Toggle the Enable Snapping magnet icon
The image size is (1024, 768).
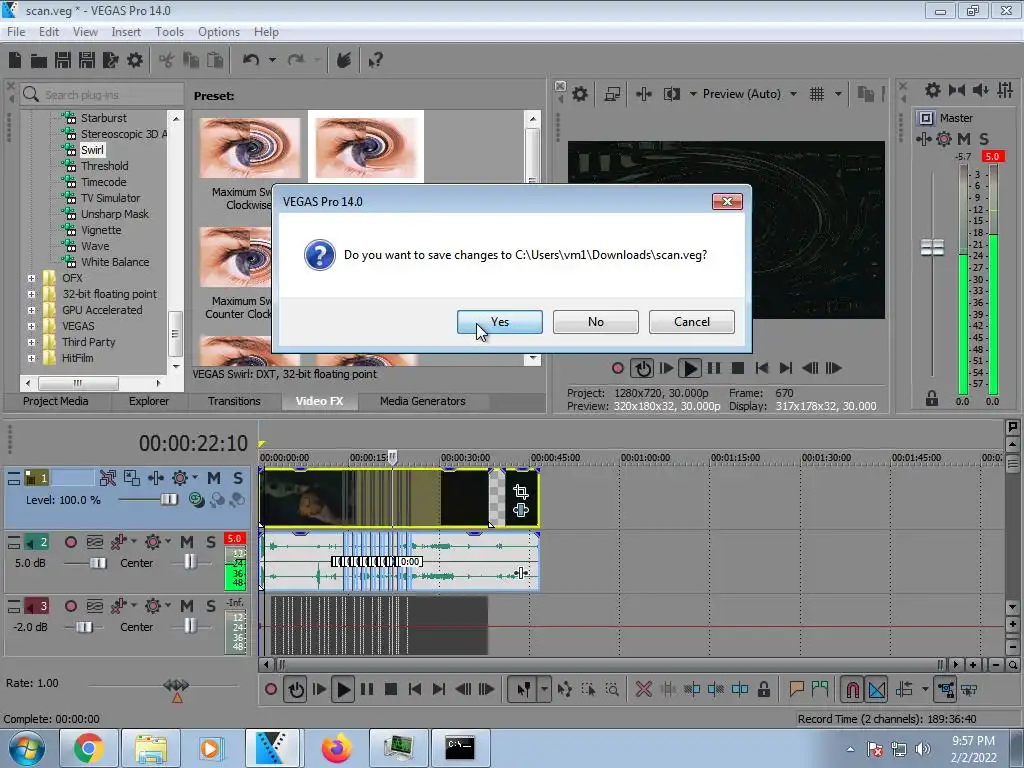click(x=852, y=689)
